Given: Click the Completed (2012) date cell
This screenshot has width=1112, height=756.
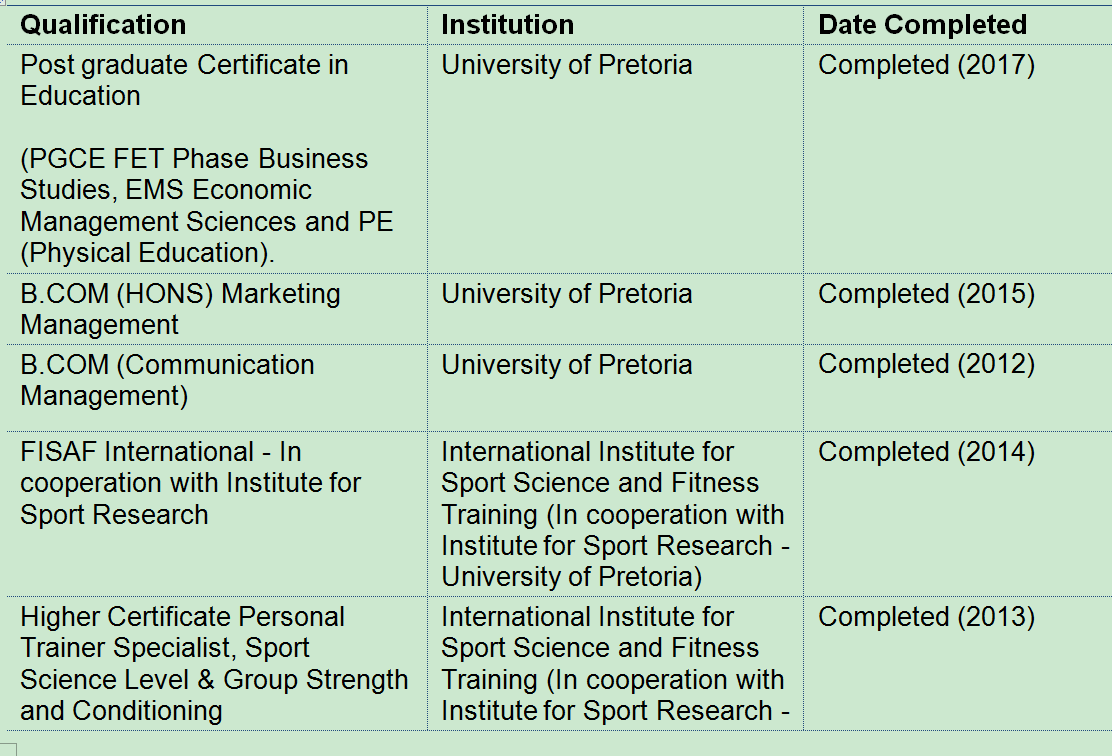Looking at the screenshot, I should [926, 365].
